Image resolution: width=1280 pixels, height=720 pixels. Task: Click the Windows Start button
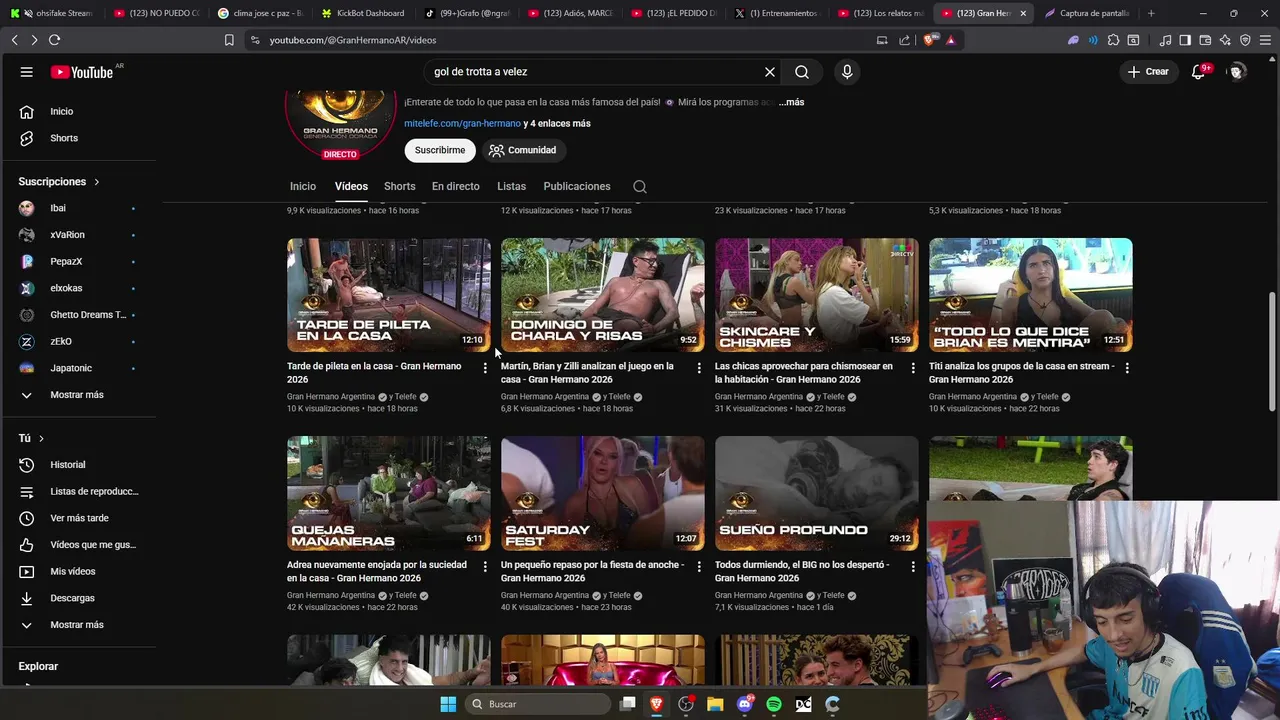[x=448, y=704]
